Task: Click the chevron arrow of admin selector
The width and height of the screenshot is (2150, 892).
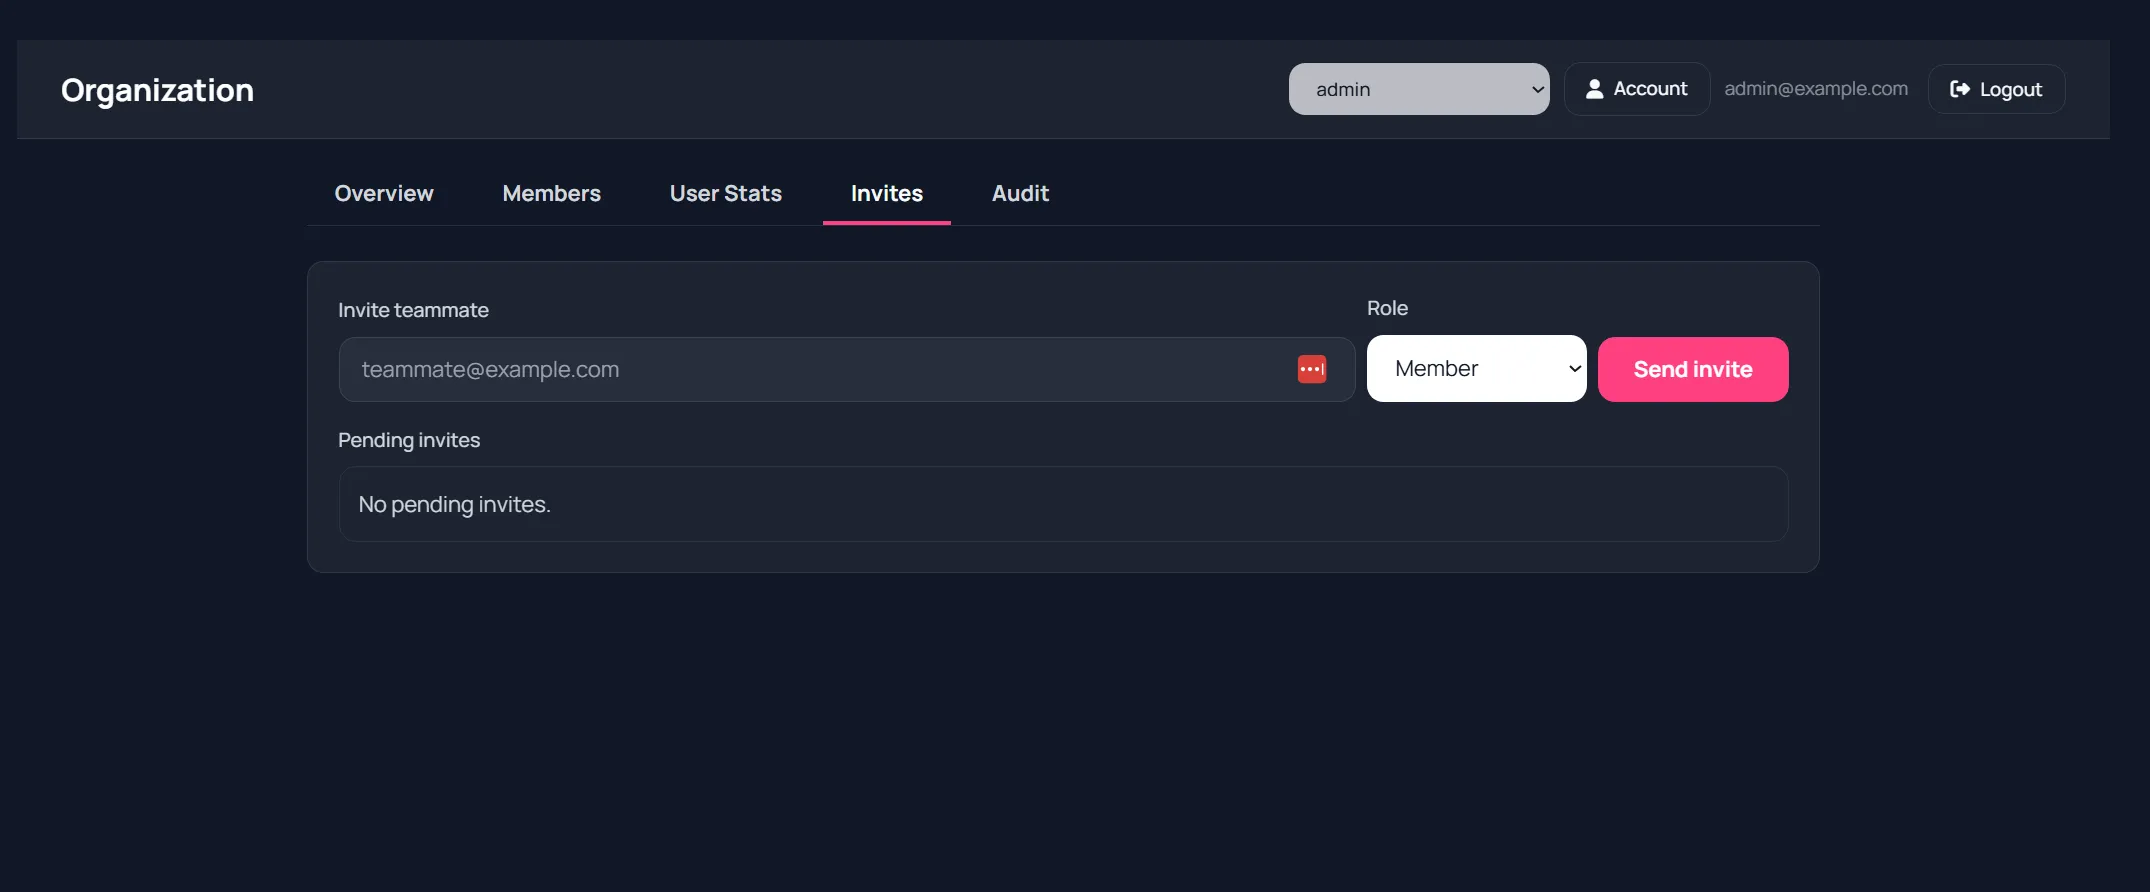Action: pyautogui.click(x=1537, y=89)
